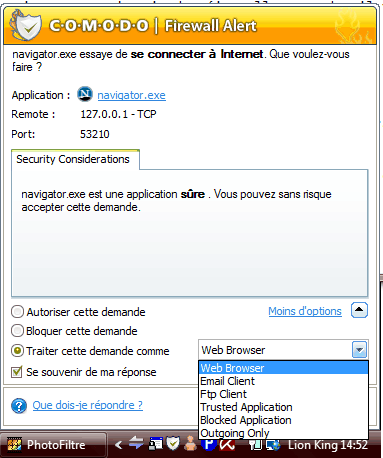Click the Web Browser dropdown arrow
Image resolution: width=383 pixels, height=458 pixels.
click(x=359, y=350)
